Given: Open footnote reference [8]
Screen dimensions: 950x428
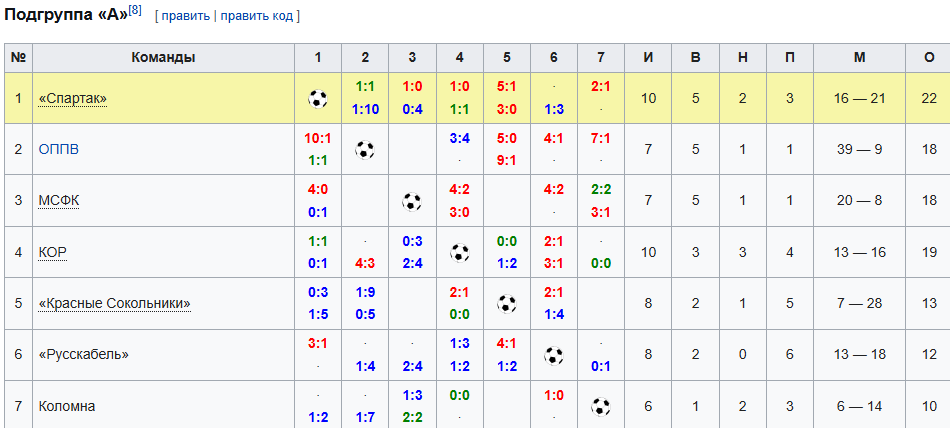Looking at the screenshot, I should [135, 10].
